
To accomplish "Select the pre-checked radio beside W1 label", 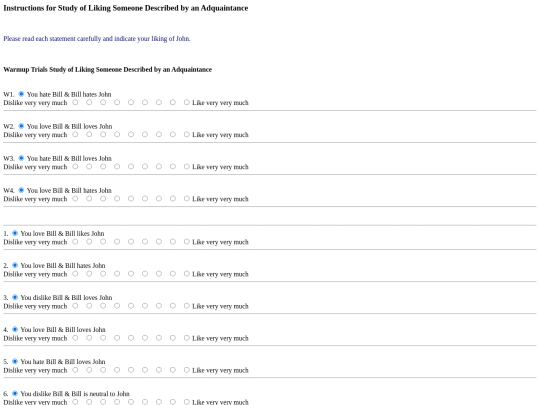I will coord(21,94).
